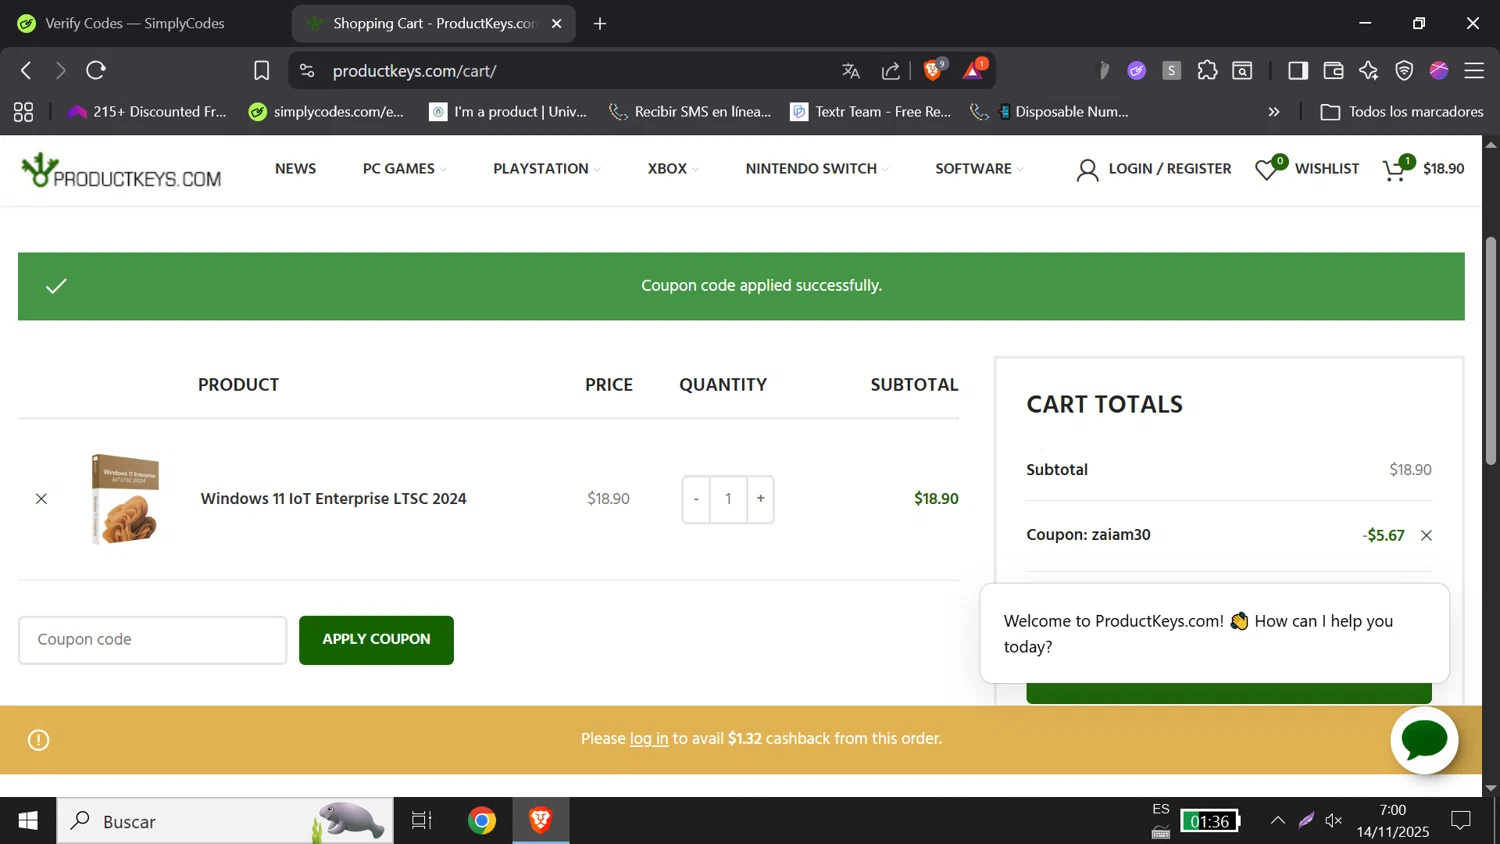Screen dimensions: 1500x844
Task: Go back to the previous page
Action: pos(26,70)
